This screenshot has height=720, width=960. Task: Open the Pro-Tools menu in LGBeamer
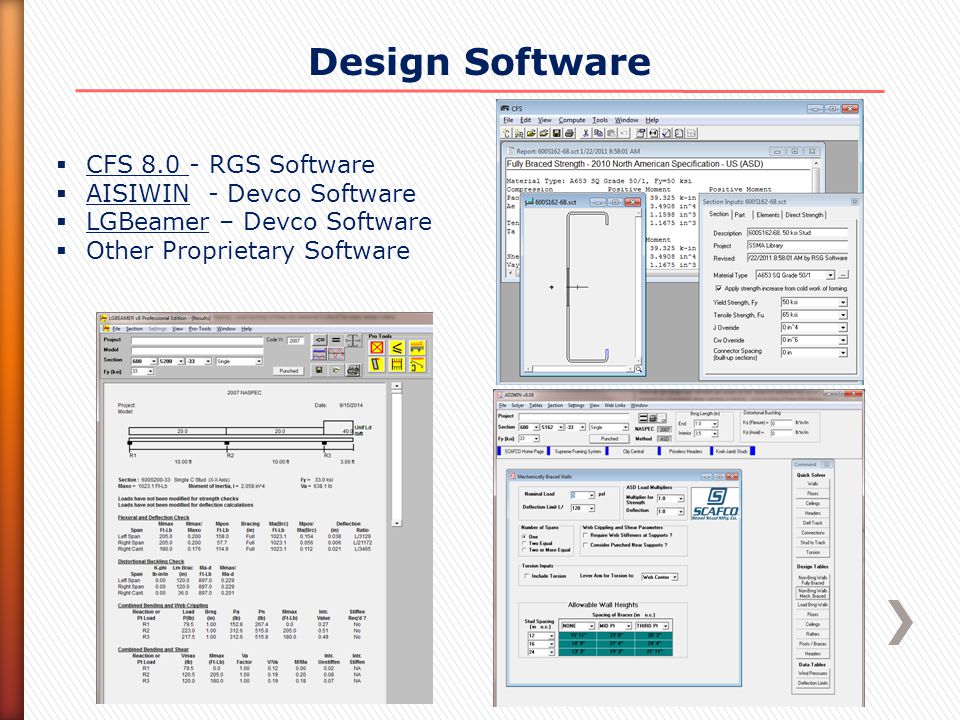point(200,329)
